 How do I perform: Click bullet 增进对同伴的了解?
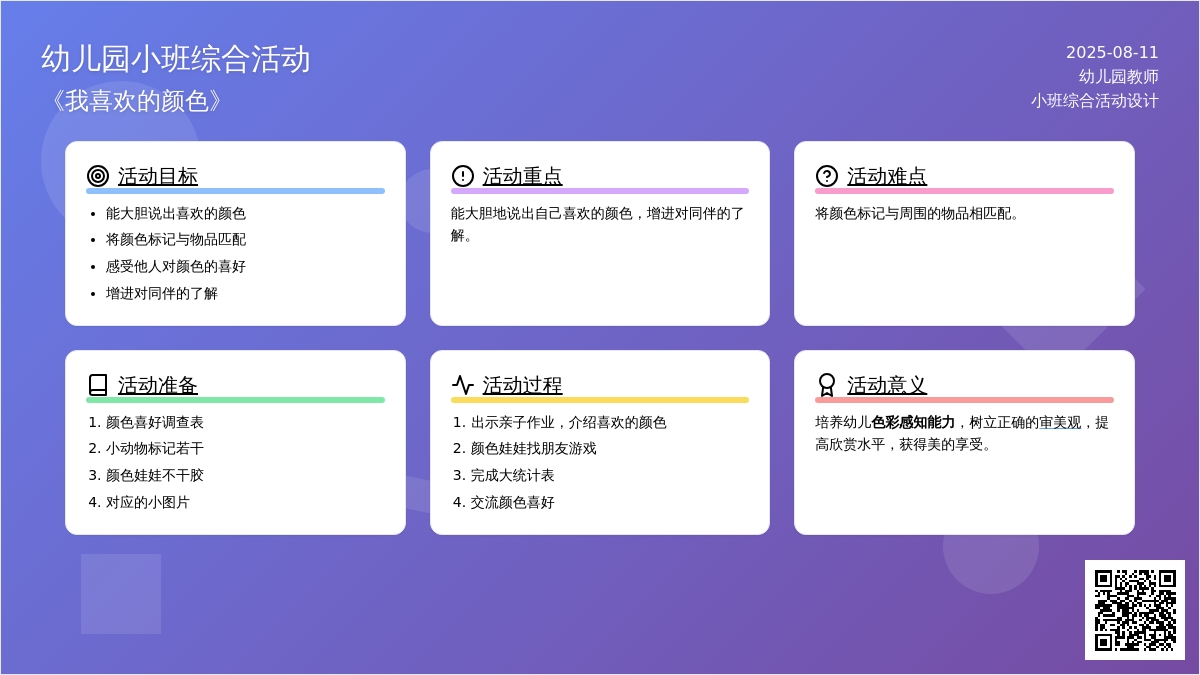[x=162, y=294]
